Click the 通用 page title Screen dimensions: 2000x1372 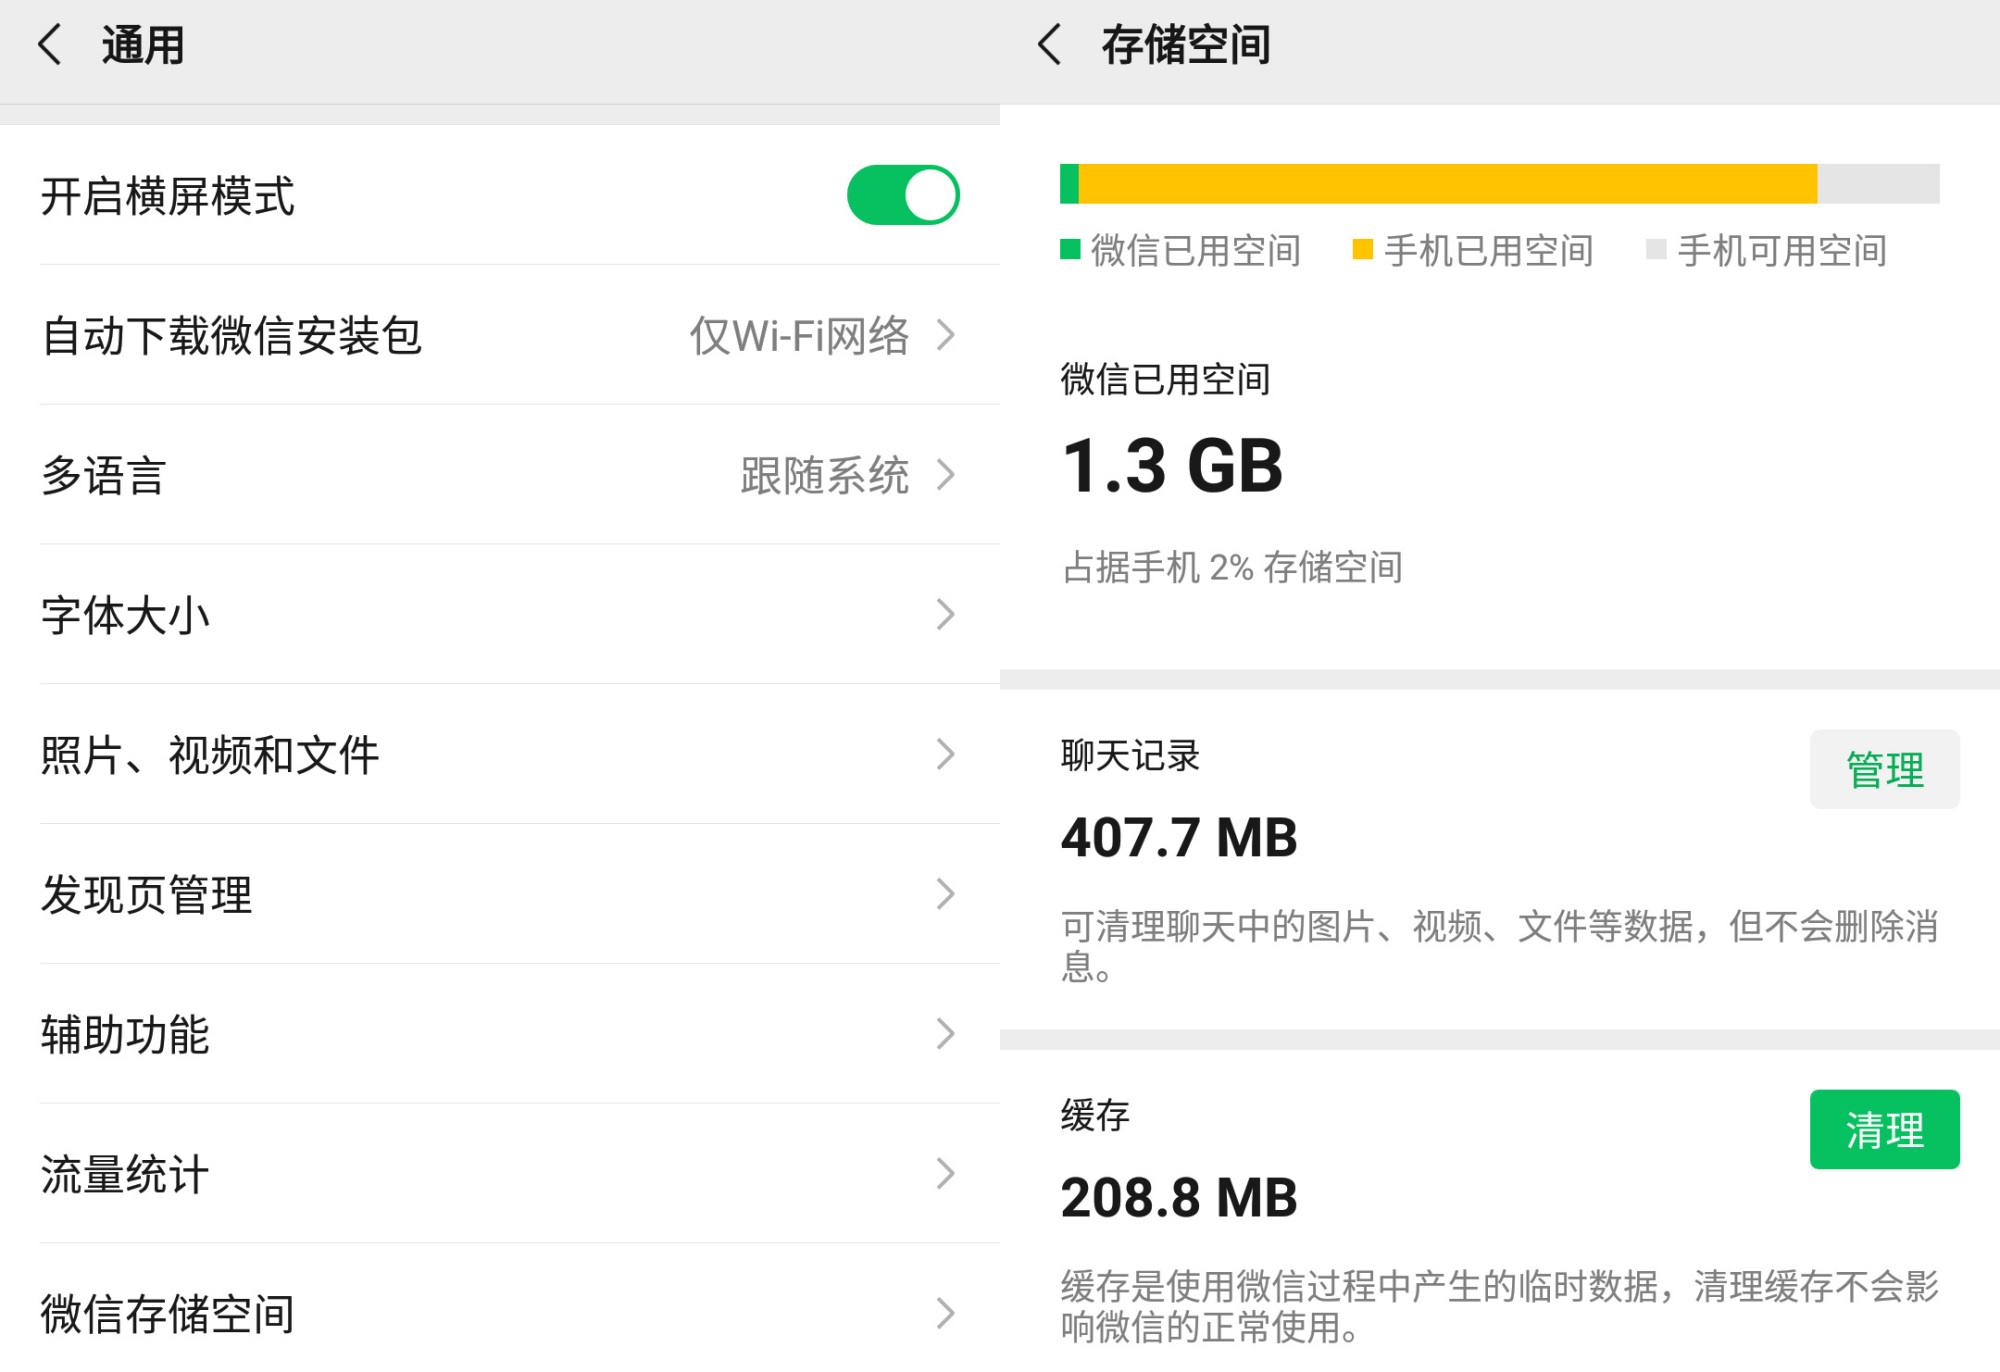tap(143, 45)
